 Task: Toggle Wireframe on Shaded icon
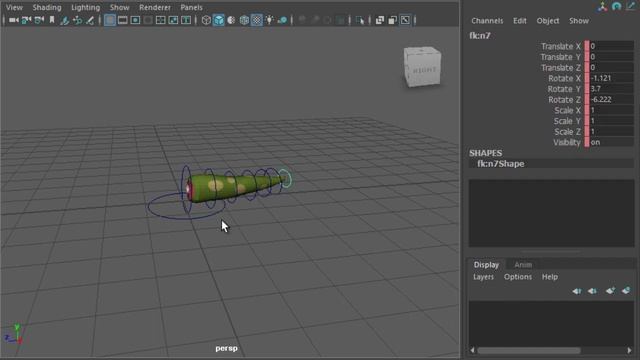click(x=244, y=20)
